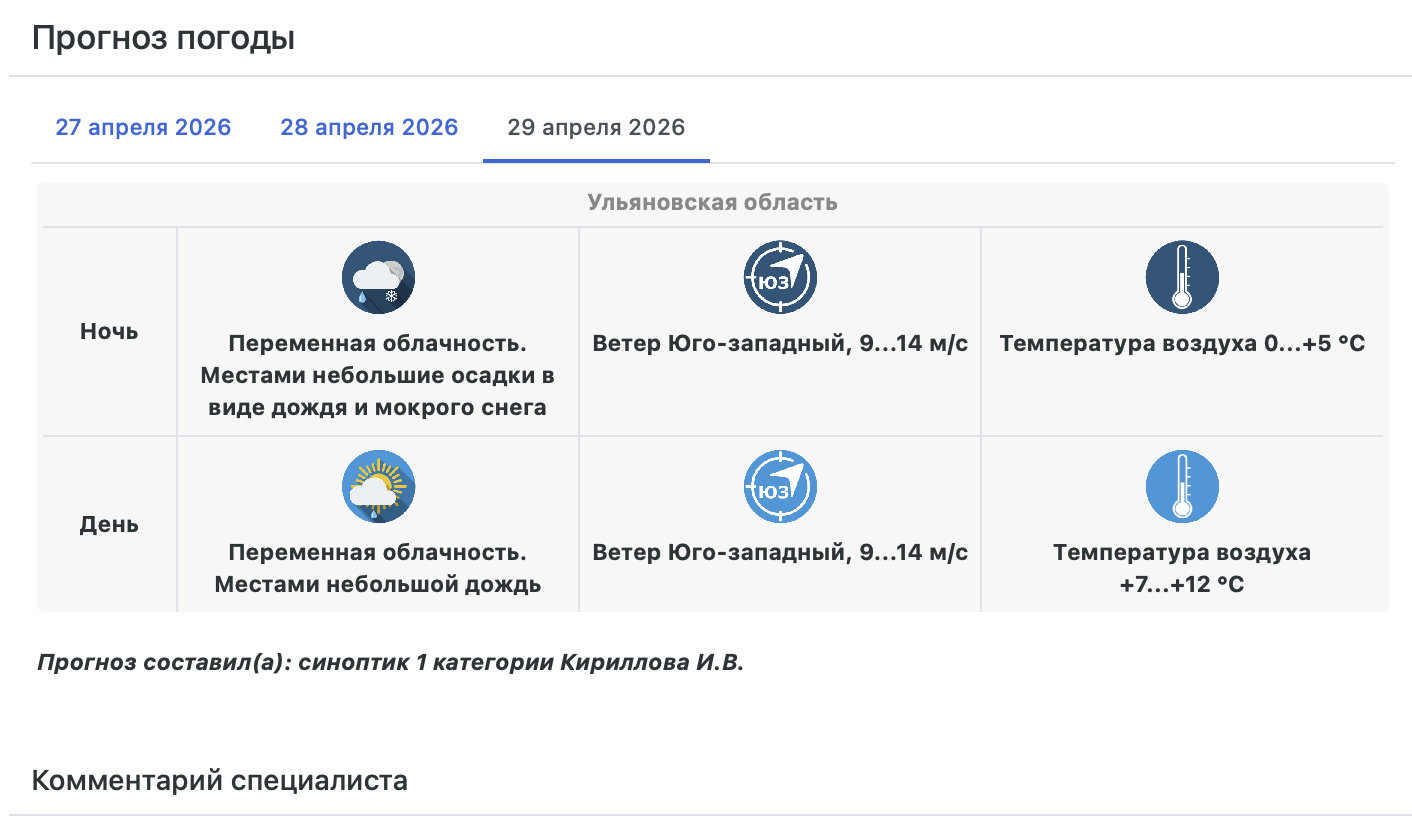Click the night south-west wind compass icon
The width and height of the screenshot is (1412, 824).
click(x=780, y=277)
